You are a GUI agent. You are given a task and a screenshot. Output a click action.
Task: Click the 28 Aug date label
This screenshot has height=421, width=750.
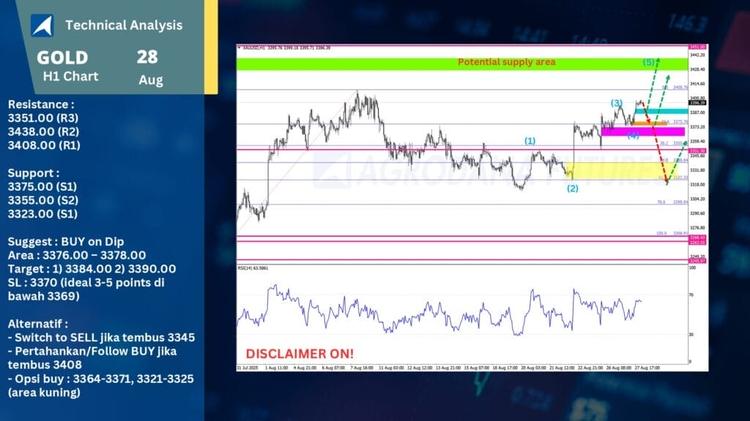[x=149, y=66]
